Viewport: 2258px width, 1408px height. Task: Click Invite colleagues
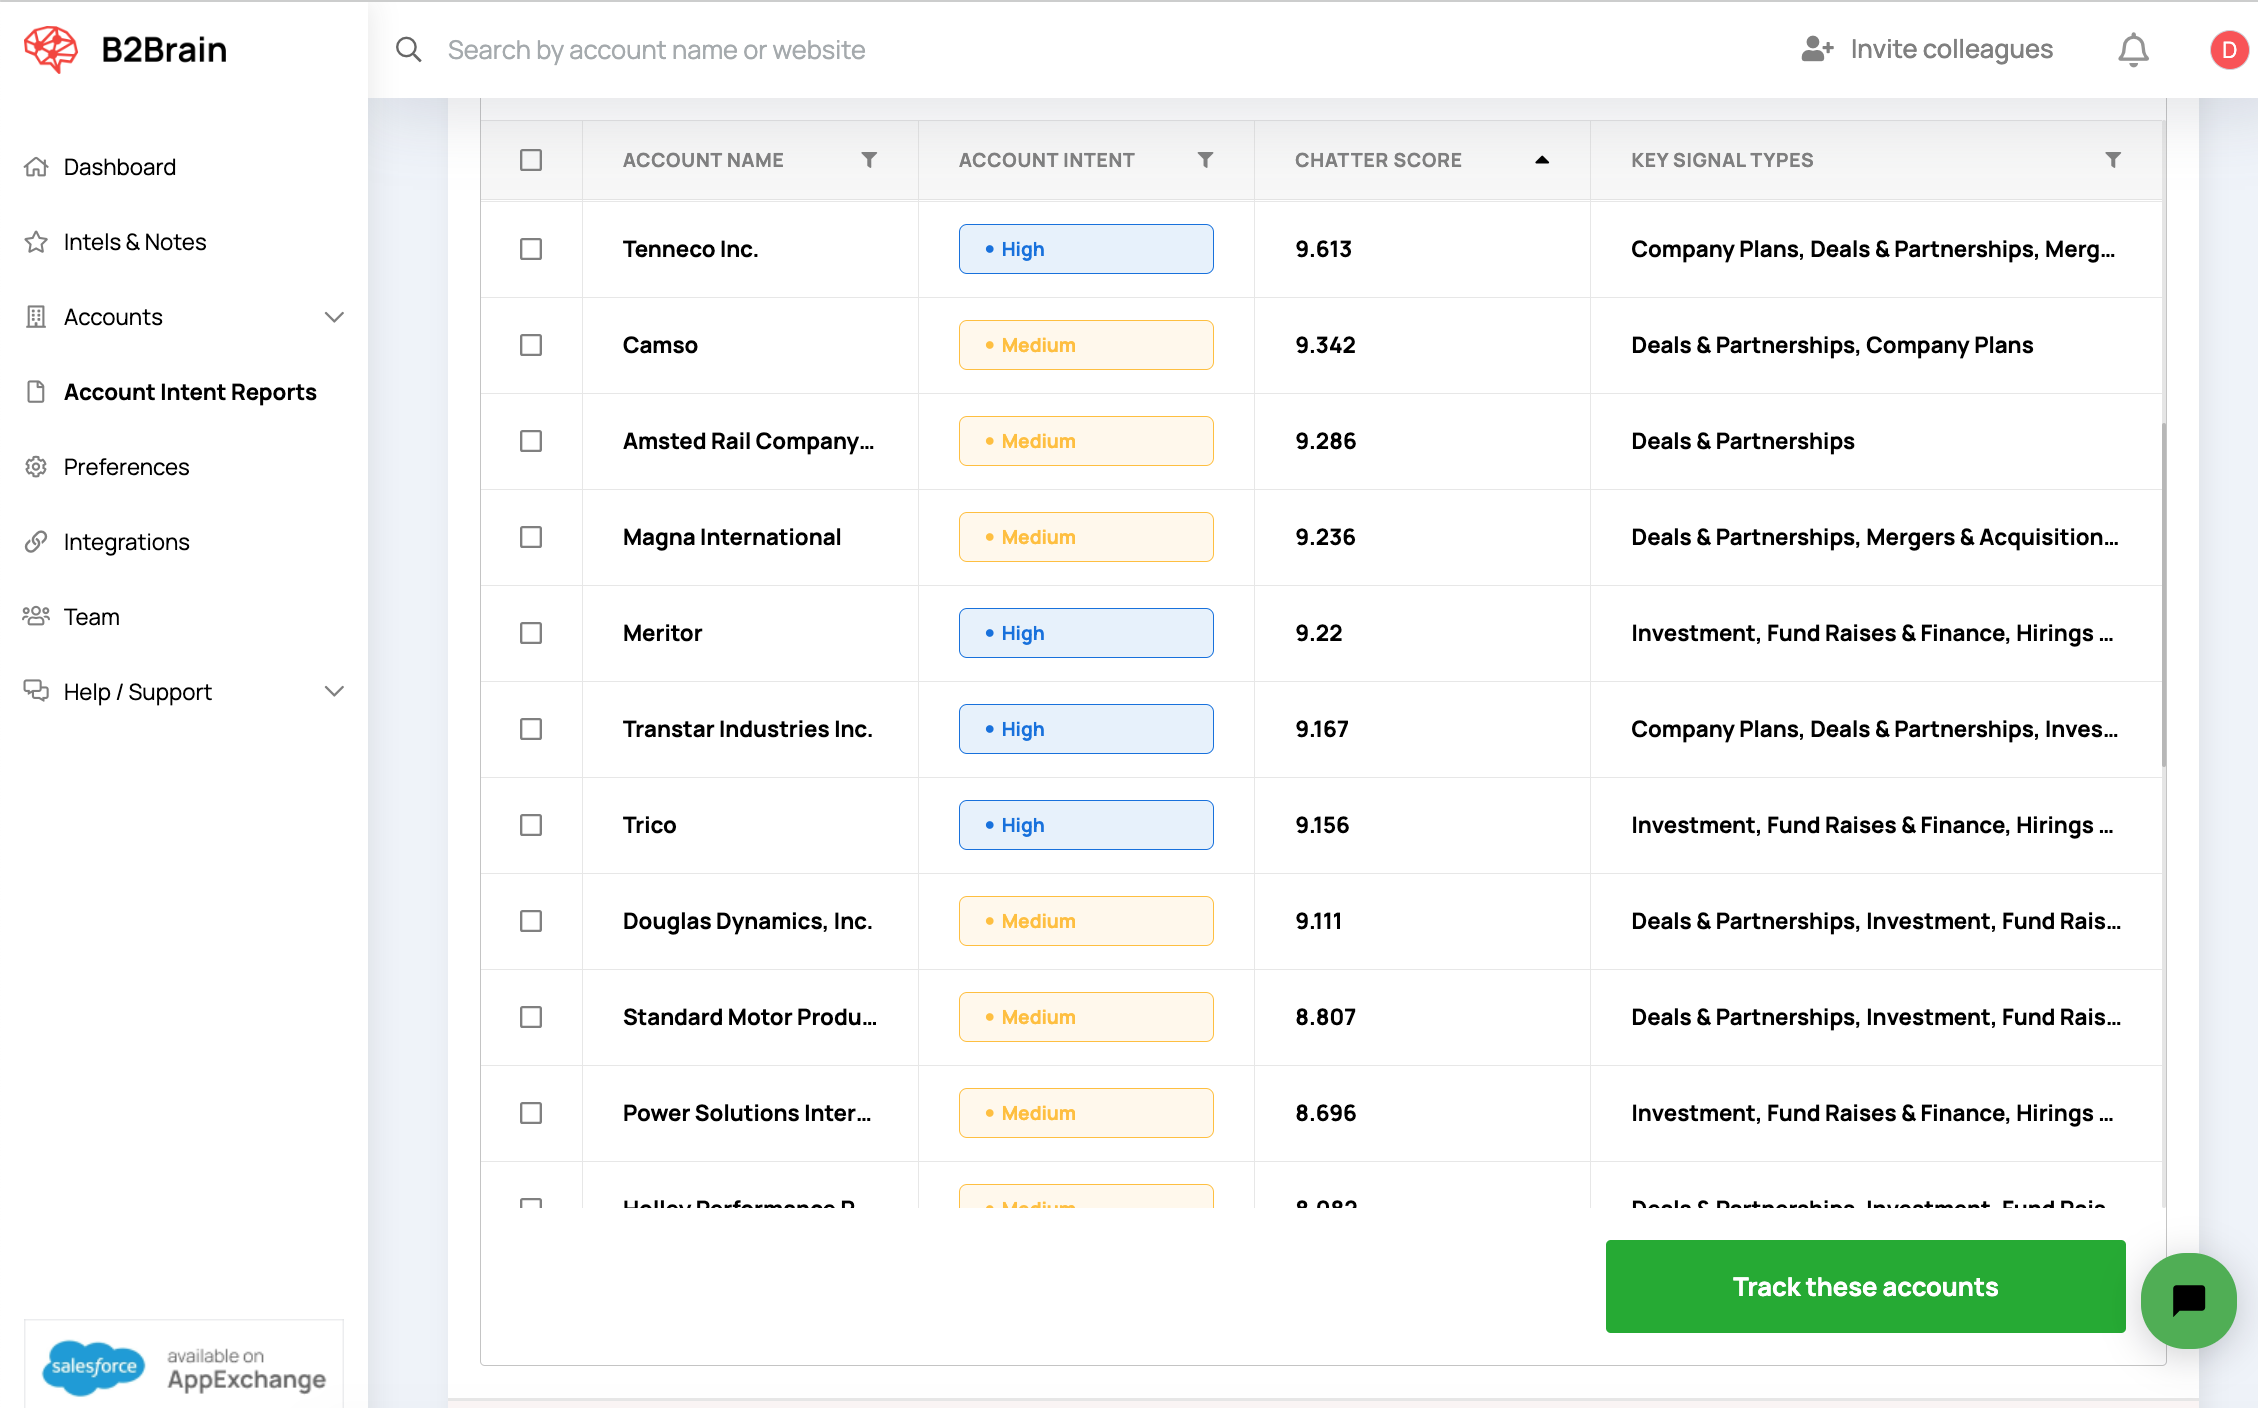pos(1951,48)
